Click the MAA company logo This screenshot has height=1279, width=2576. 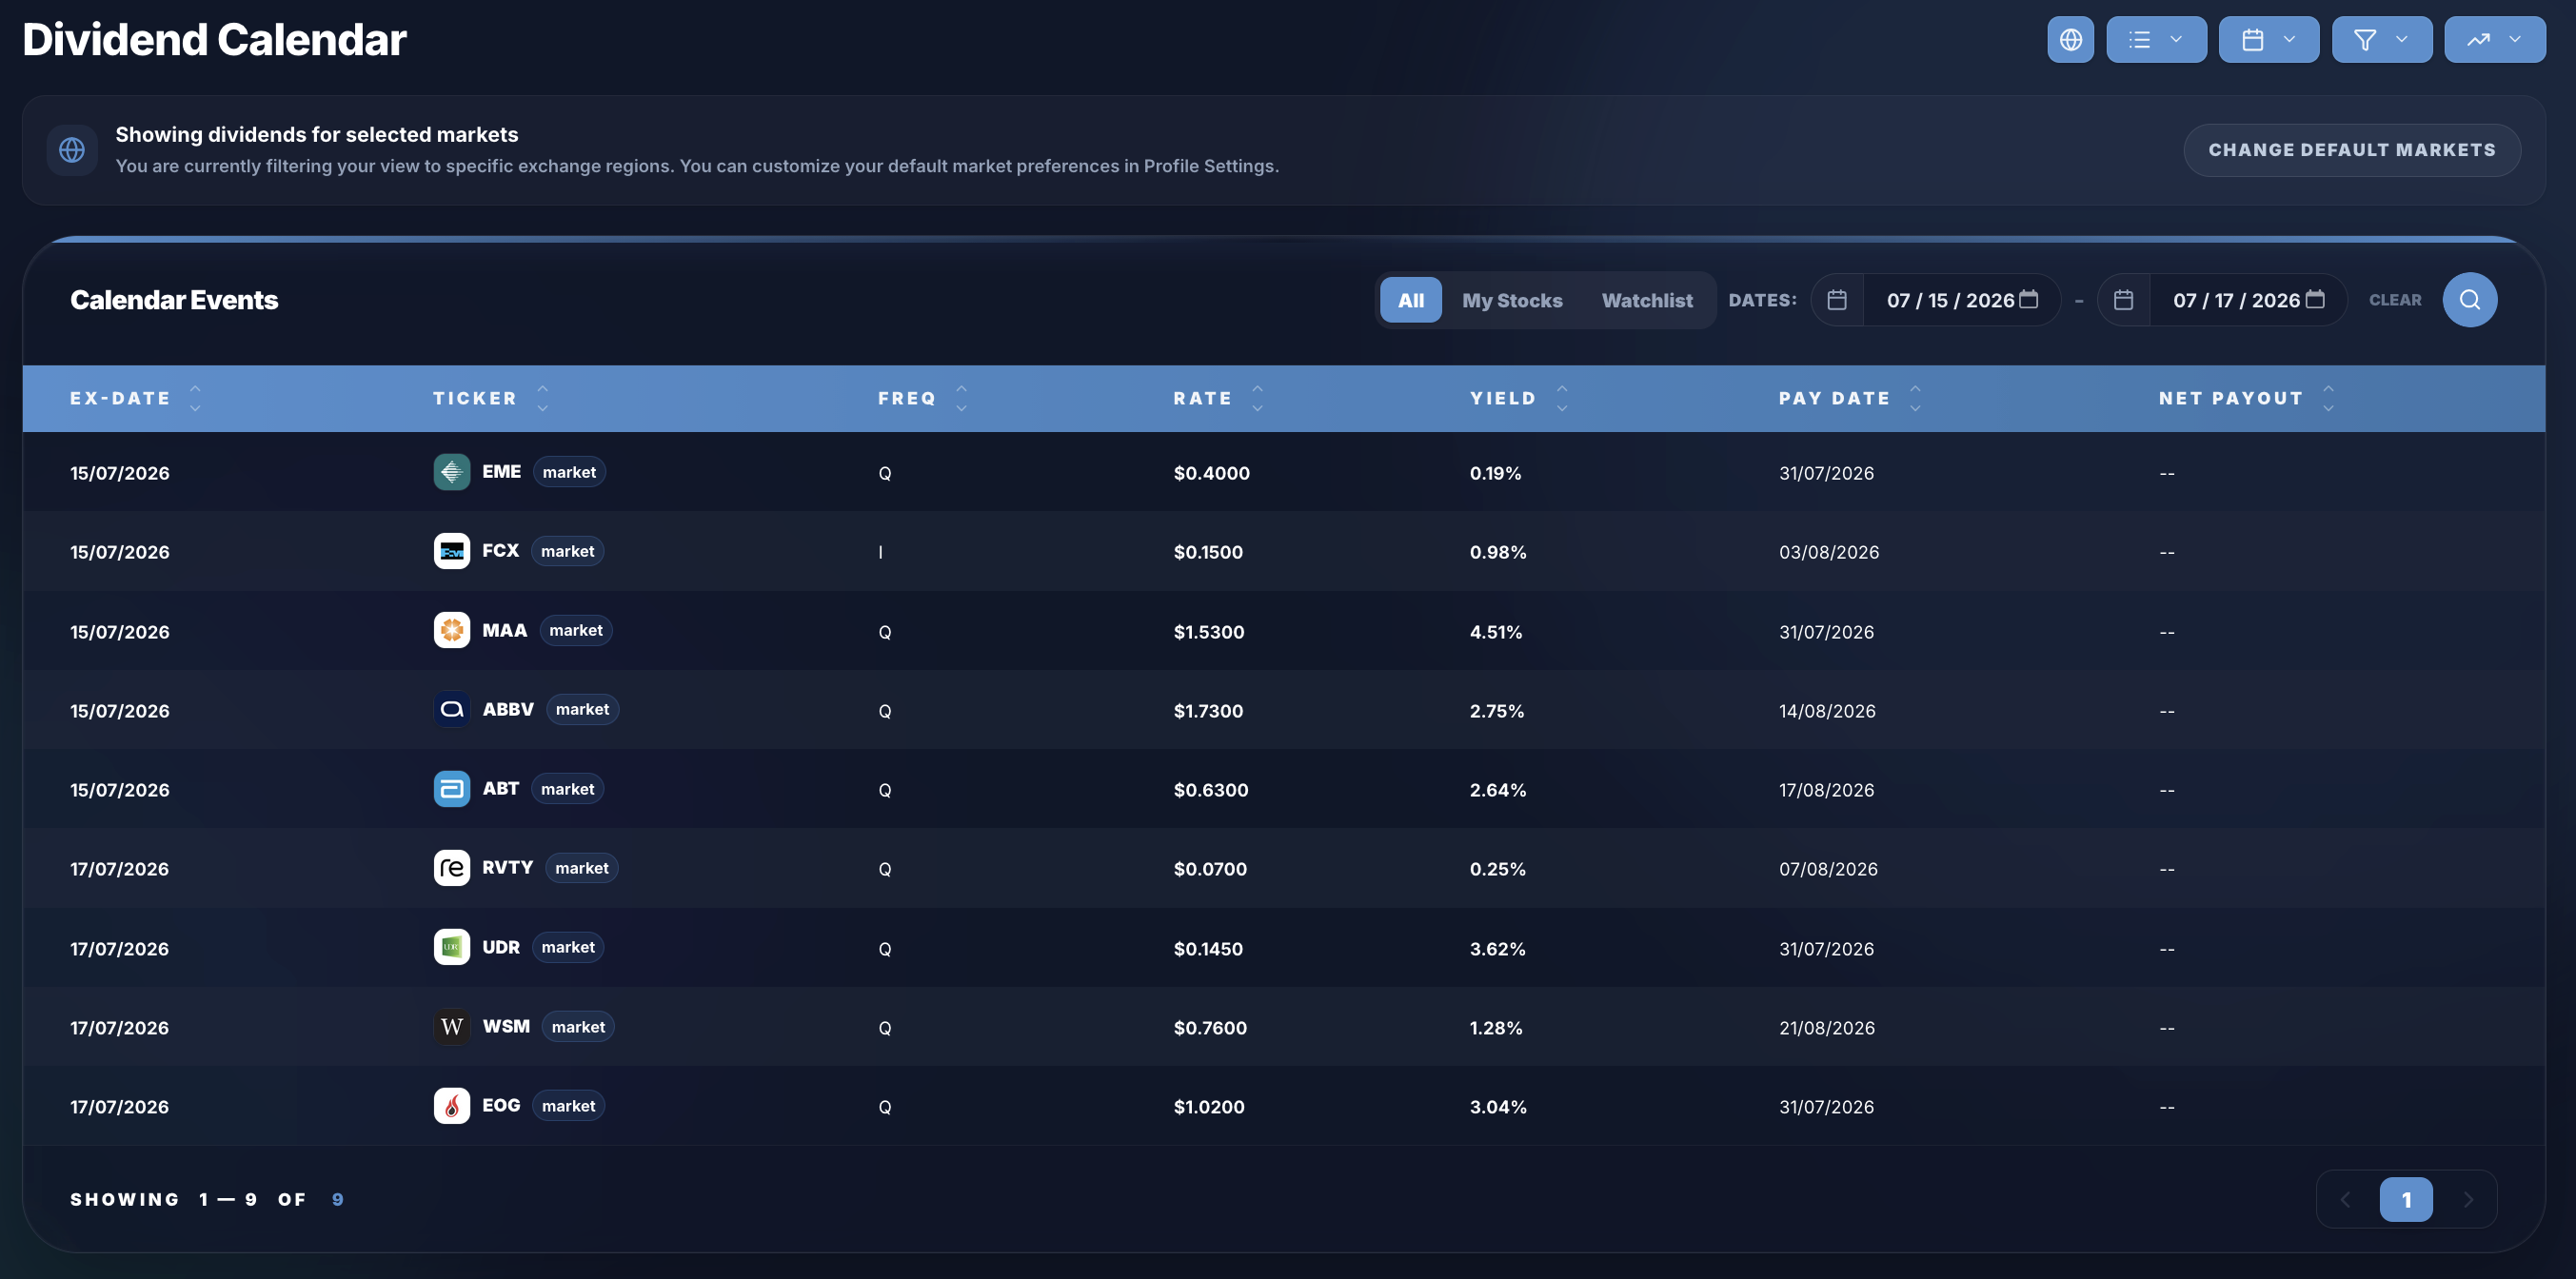click(x=451, y=630)
